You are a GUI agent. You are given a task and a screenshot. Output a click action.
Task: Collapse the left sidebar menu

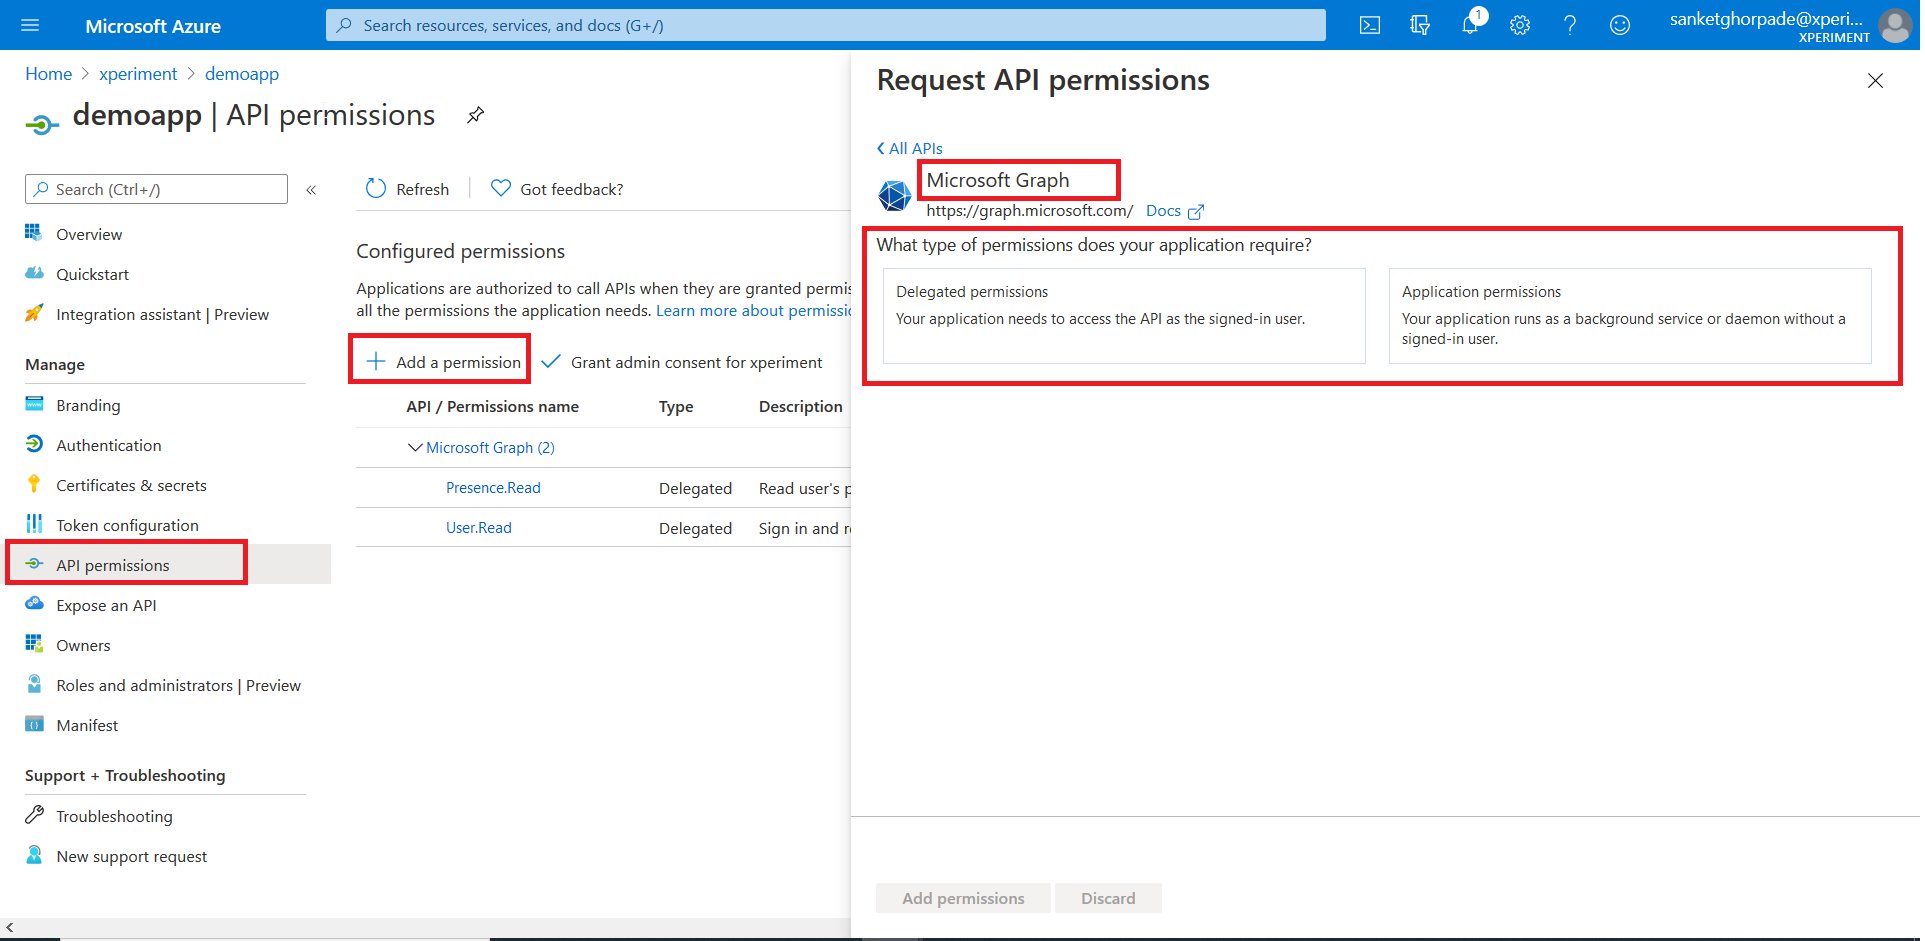(x=311, y=190)
